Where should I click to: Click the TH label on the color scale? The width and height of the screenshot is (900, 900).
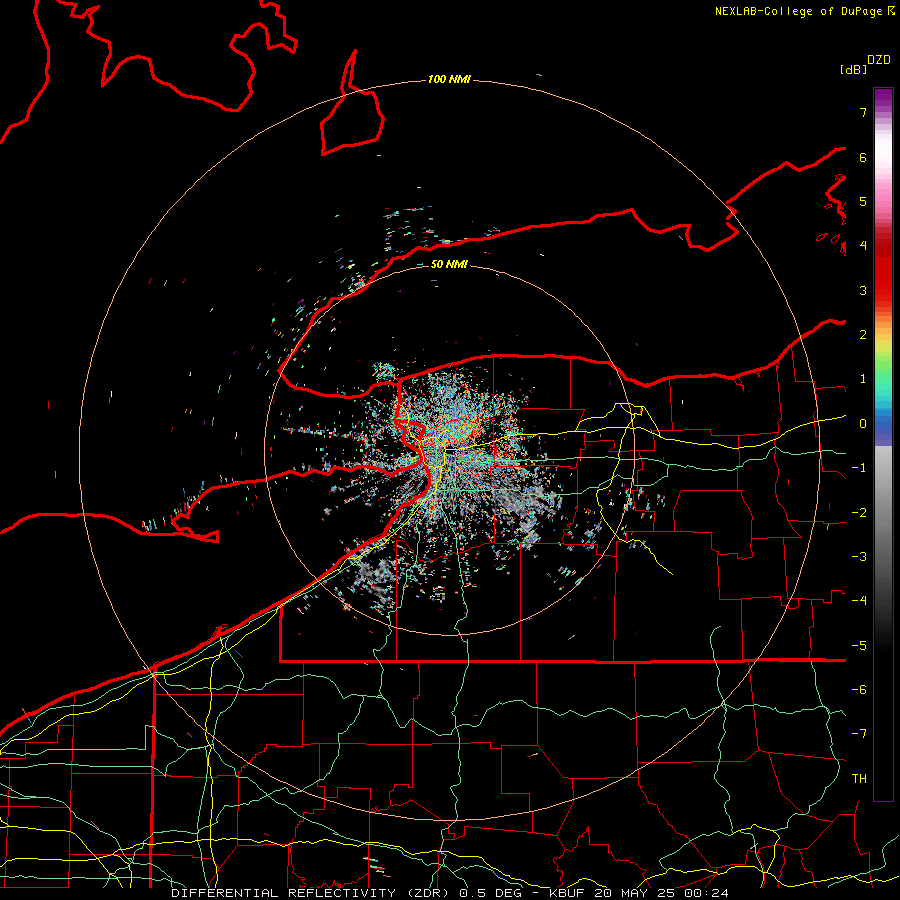pos(859,779)
